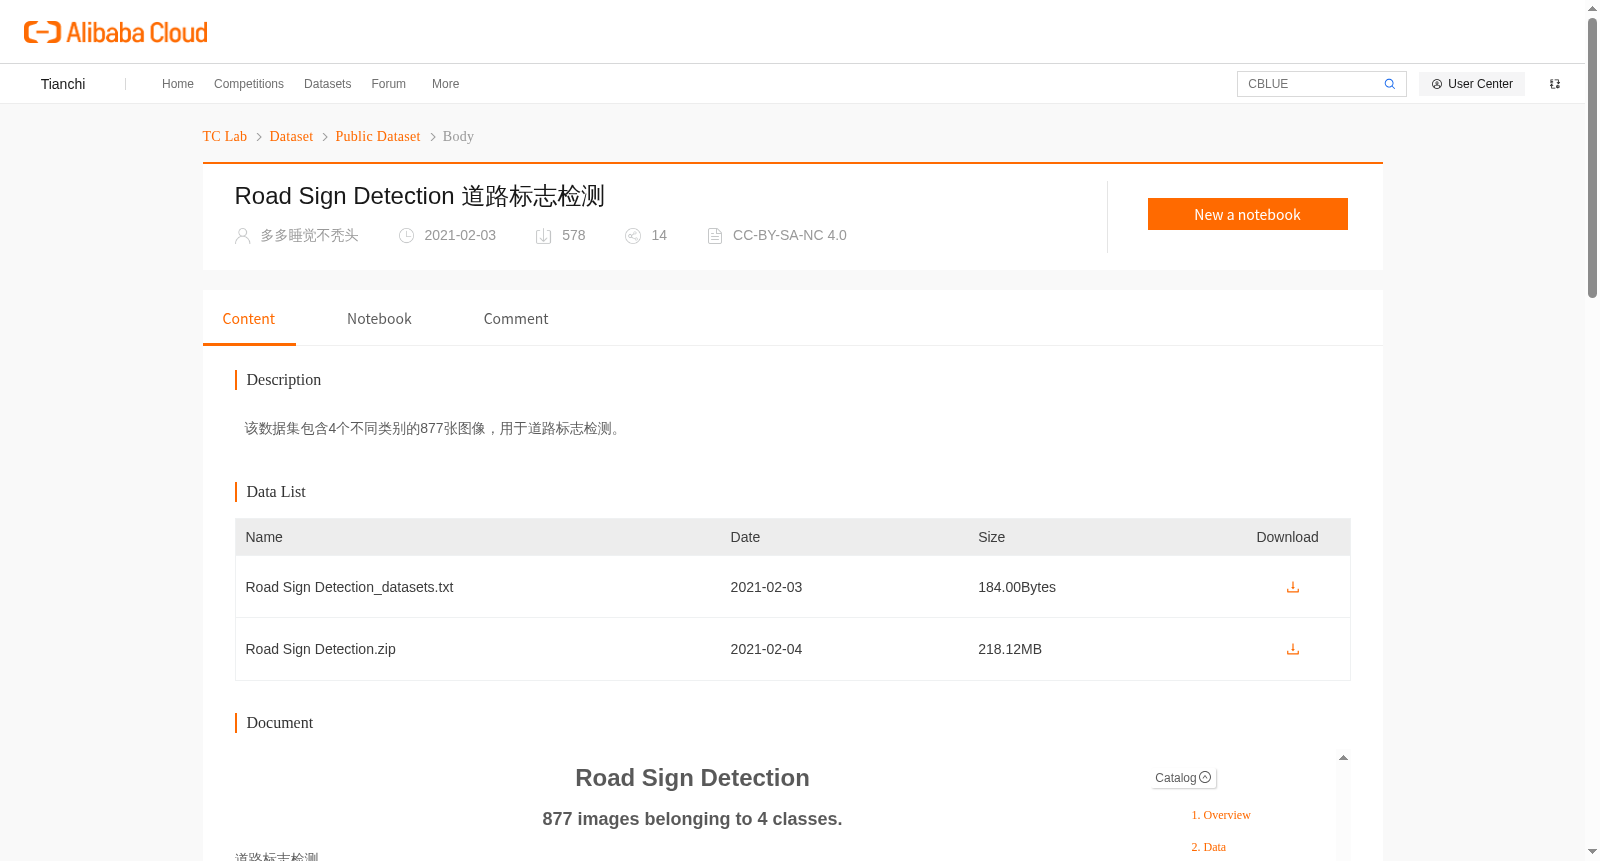Click the fullscreen toggle icon next to User Center
The image size is (1600, 861).
pyautogui.click(x=1555, y=84)
